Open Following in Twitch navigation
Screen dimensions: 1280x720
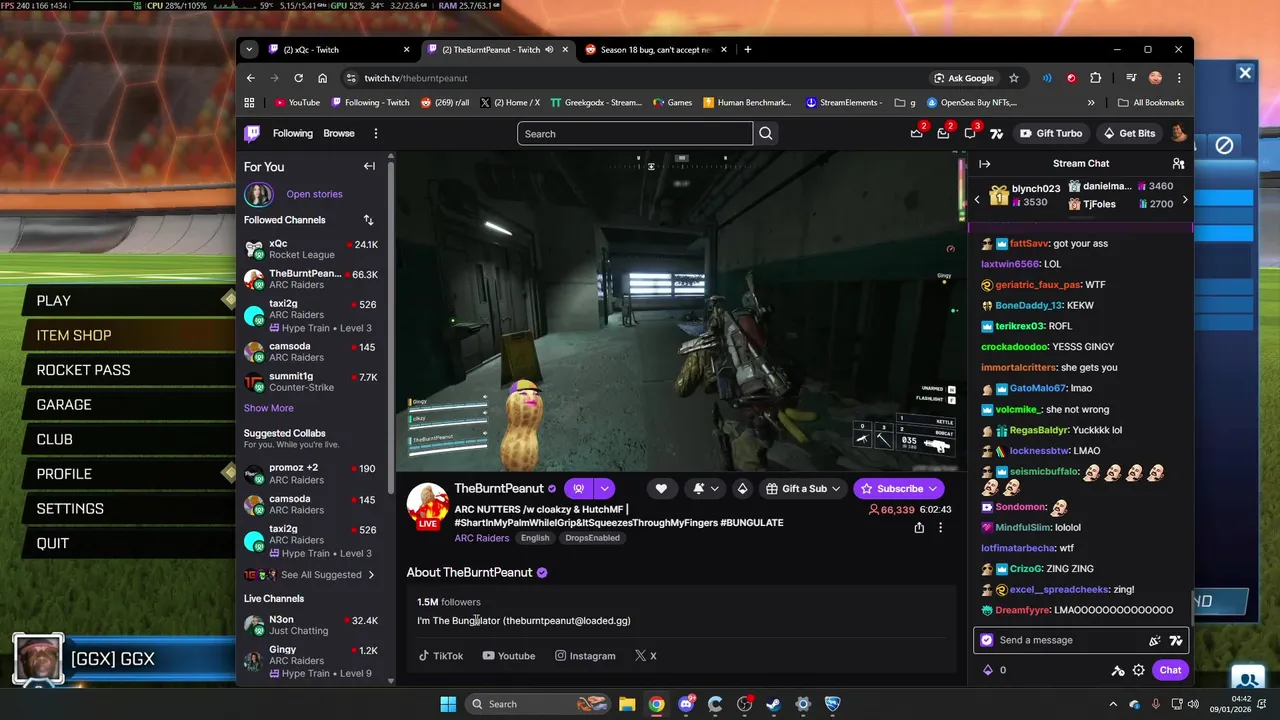point(293,133)
